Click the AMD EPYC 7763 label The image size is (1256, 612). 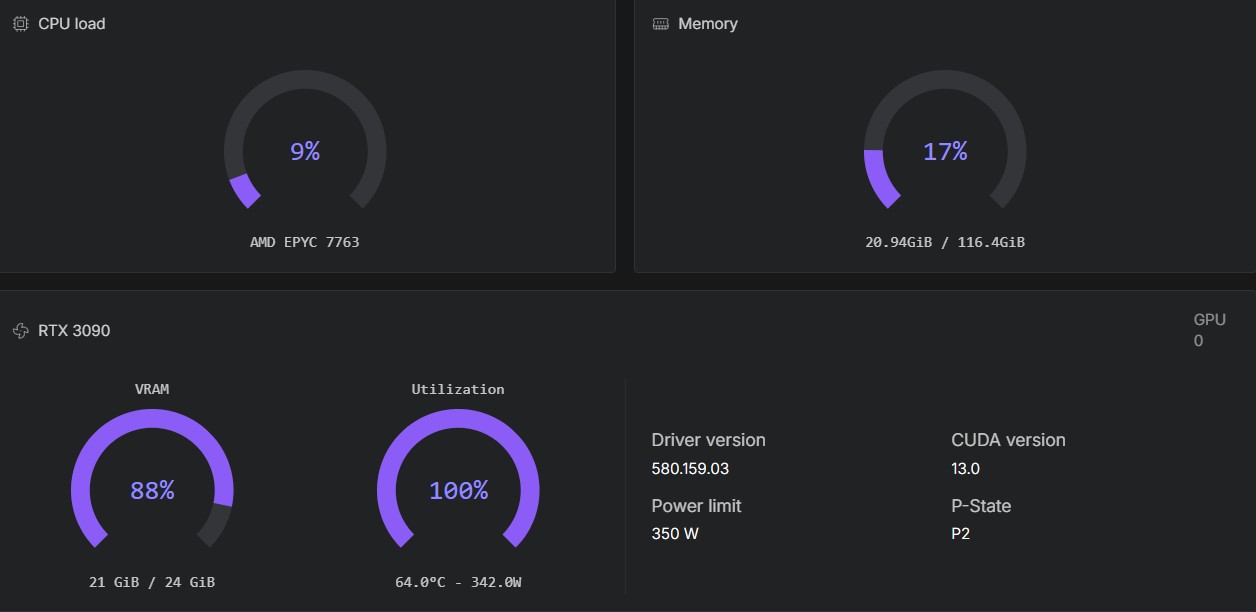coord(305,242)
